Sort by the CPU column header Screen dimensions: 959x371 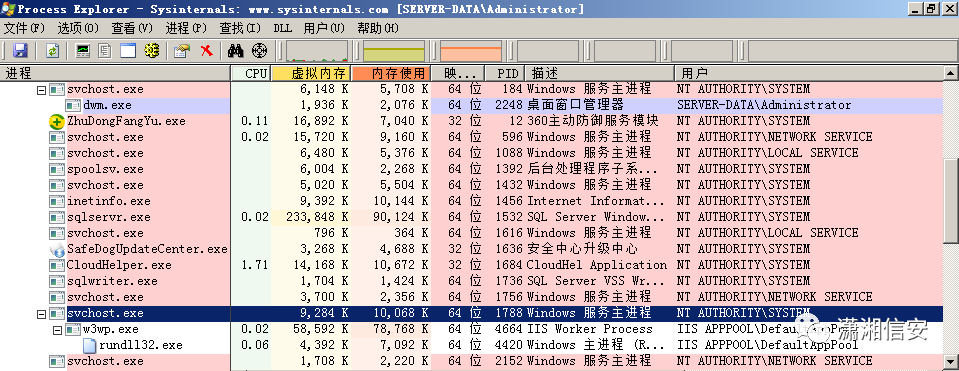point(251,73)
